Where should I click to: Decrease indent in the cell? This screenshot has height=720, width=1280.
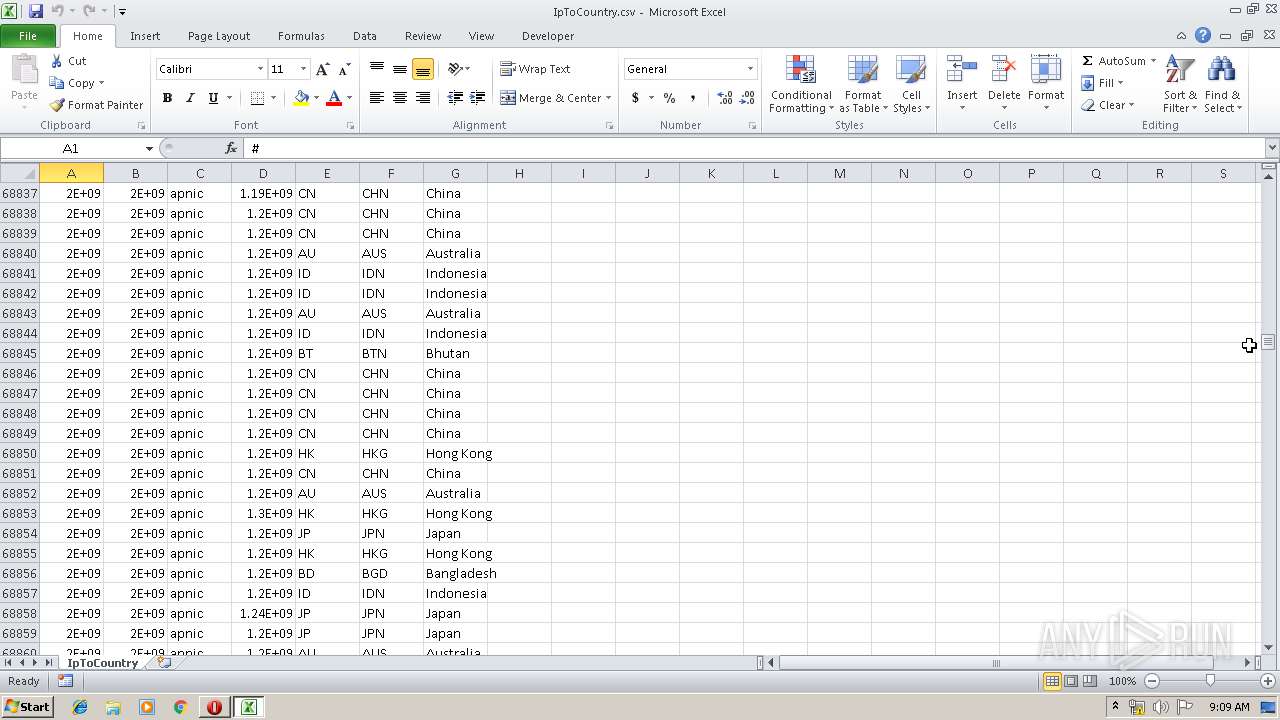tap(455, 98)
